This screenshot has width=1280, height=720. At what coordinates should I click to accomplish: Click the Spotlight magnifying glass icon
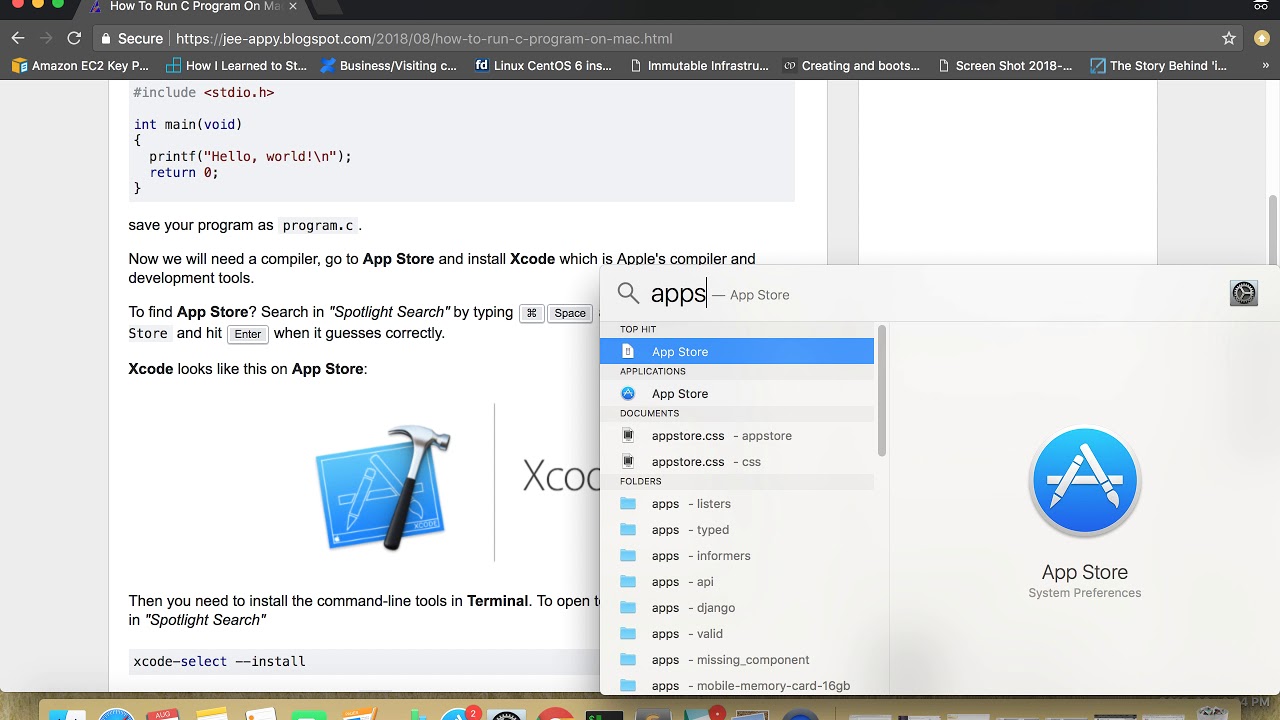pyautogui.click(x=628, y=293)
